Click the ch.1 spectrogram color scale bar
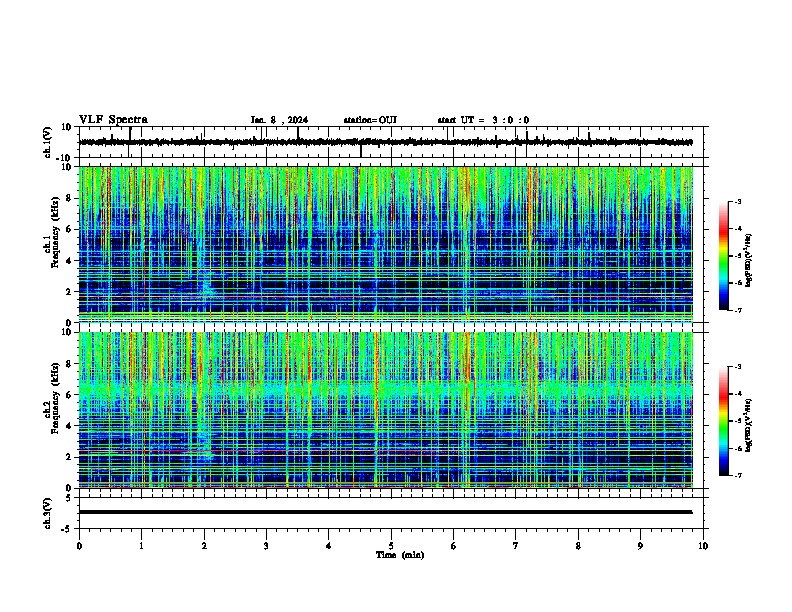 point(723,256)
